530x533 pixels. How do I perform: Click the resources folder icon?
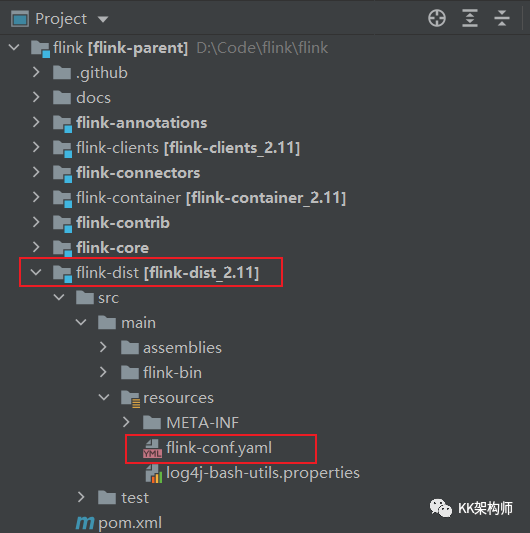[x=130, y=398]
